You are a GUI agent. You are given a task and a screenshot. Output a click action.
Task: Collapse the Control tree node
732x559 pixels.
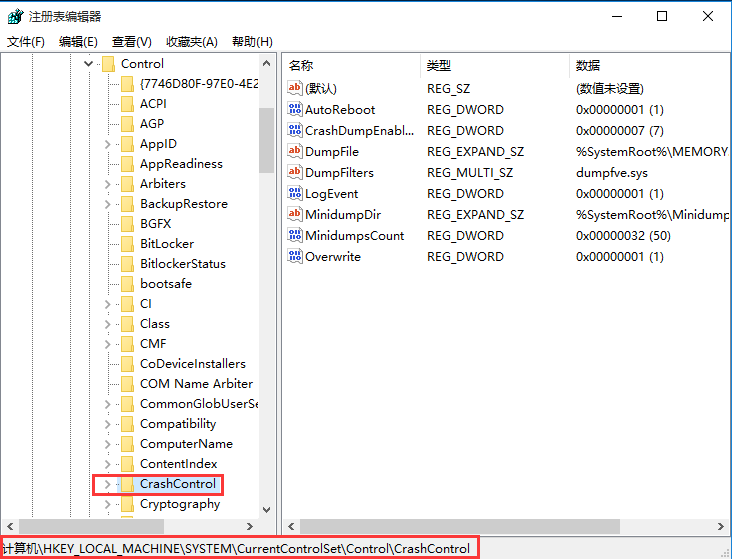click(x=88, y=64)
